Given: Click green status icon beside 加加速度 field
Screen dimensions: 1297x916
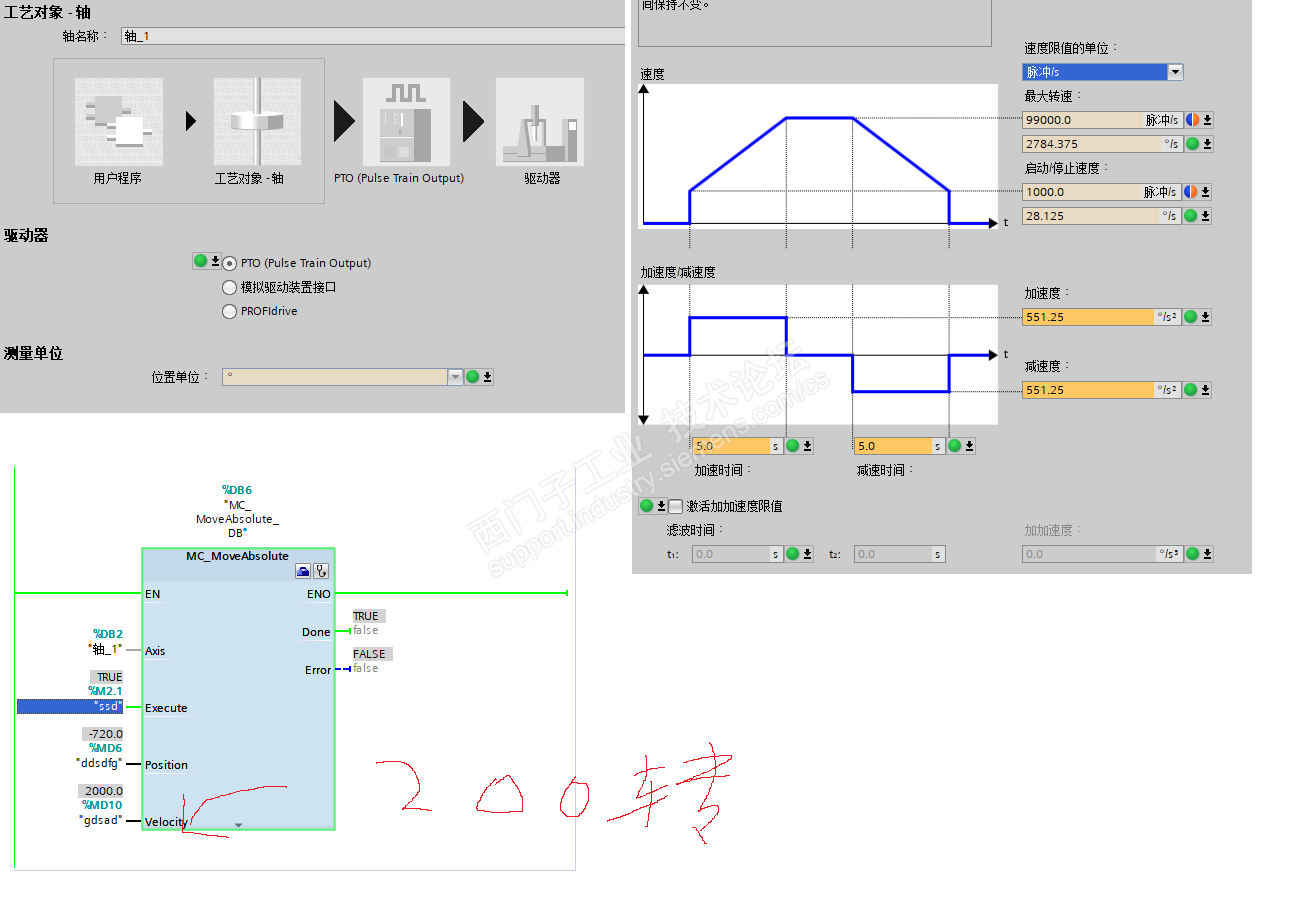Looking at the screenshot, I should click(x=1191, y=554).
